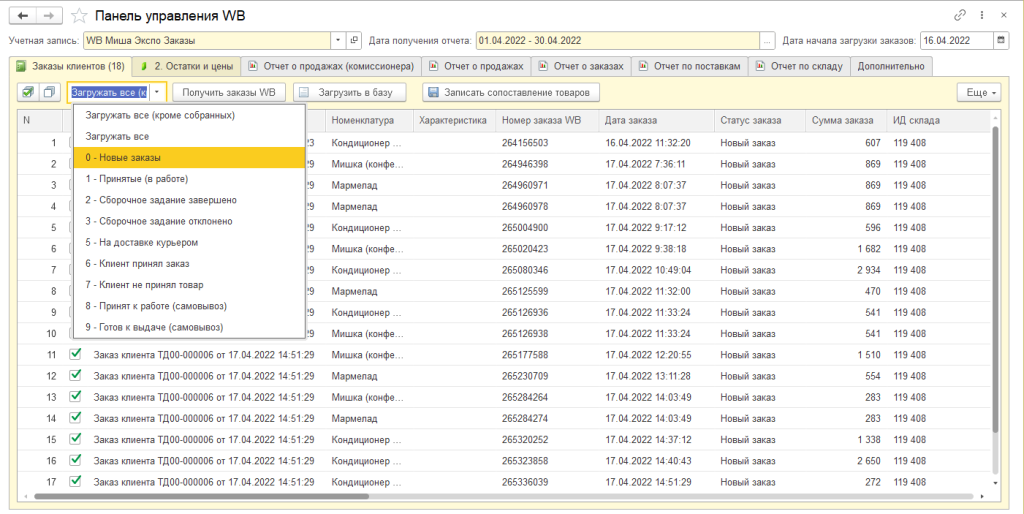Collapse the order status filter dropdown arrow

[158, 92]
